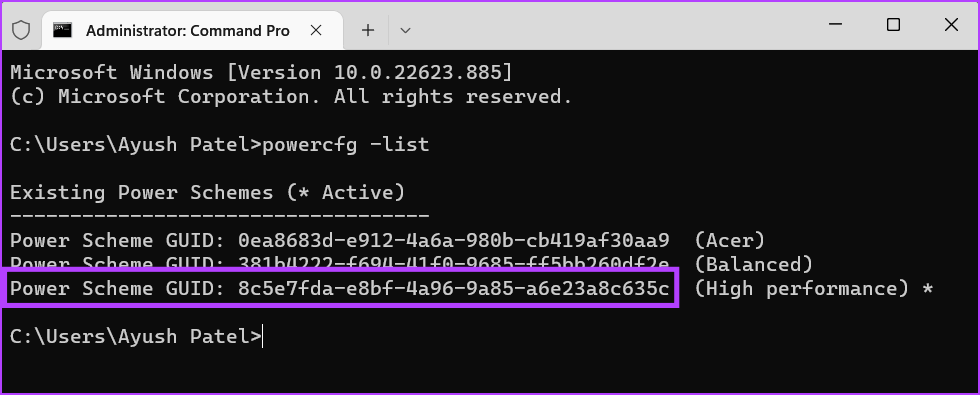Image resolution: width=980 pixels, height=395 pixels.
Task: Click the High performance label
Action: [801, 289]
